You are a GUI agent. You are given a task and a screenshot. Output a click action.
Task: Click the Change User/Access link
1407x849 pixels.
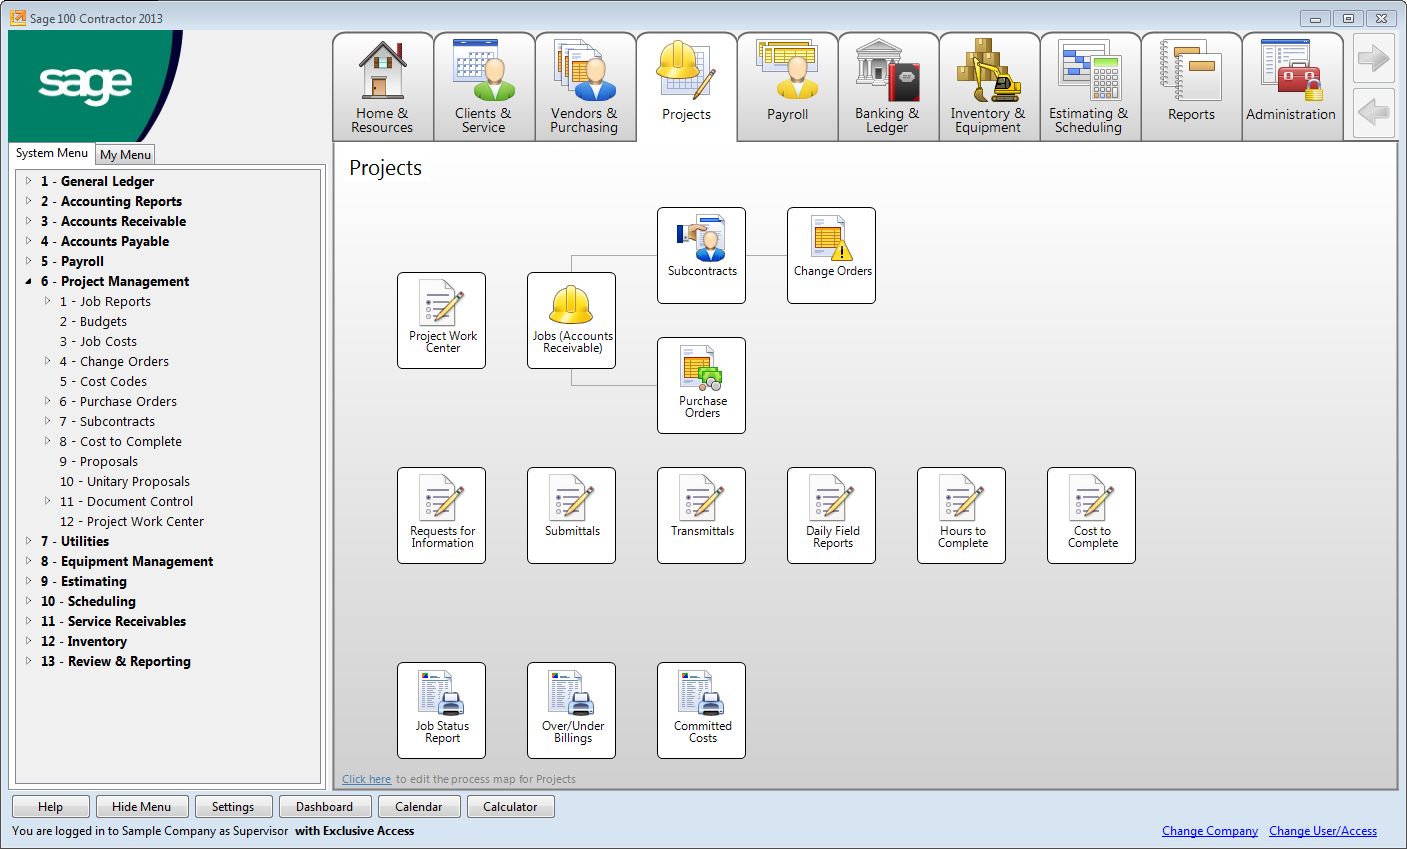click(x=1323, y=831)
